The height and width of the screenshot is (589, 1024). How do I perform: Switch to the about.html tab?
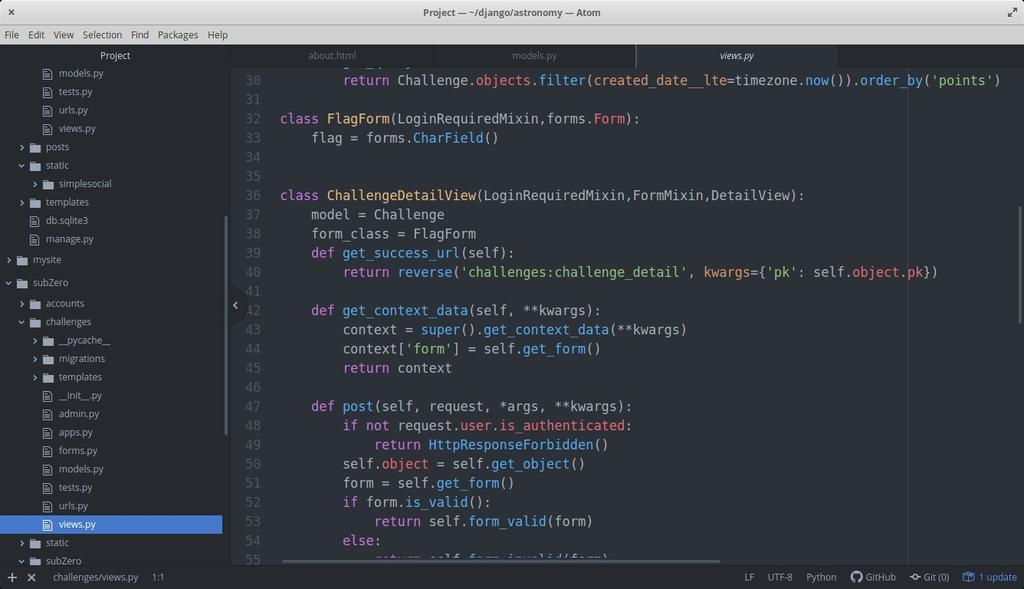click(332, 56)
